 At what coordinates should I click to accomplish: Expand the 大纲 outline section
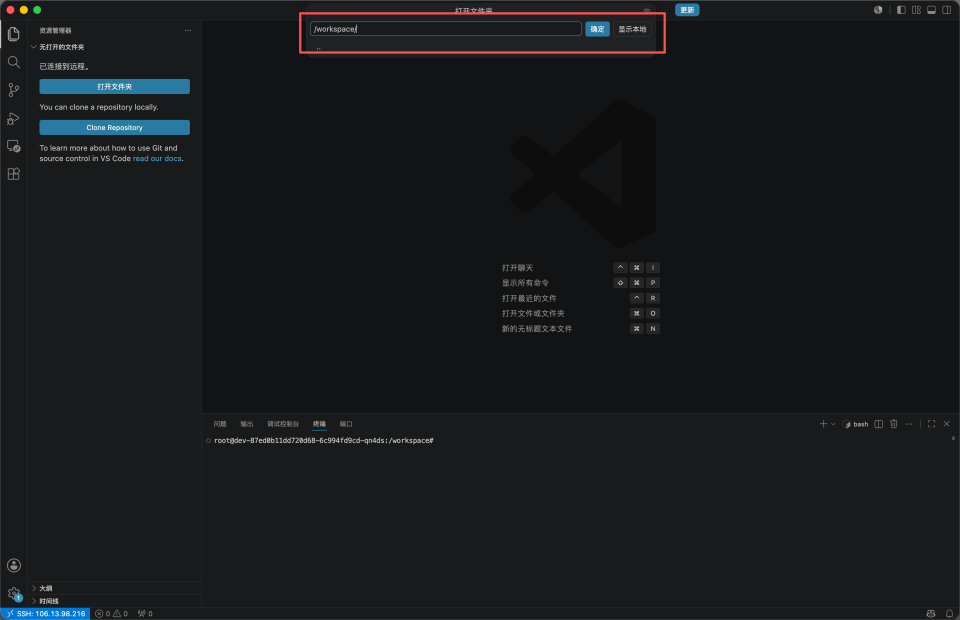(x=42, y=588)
